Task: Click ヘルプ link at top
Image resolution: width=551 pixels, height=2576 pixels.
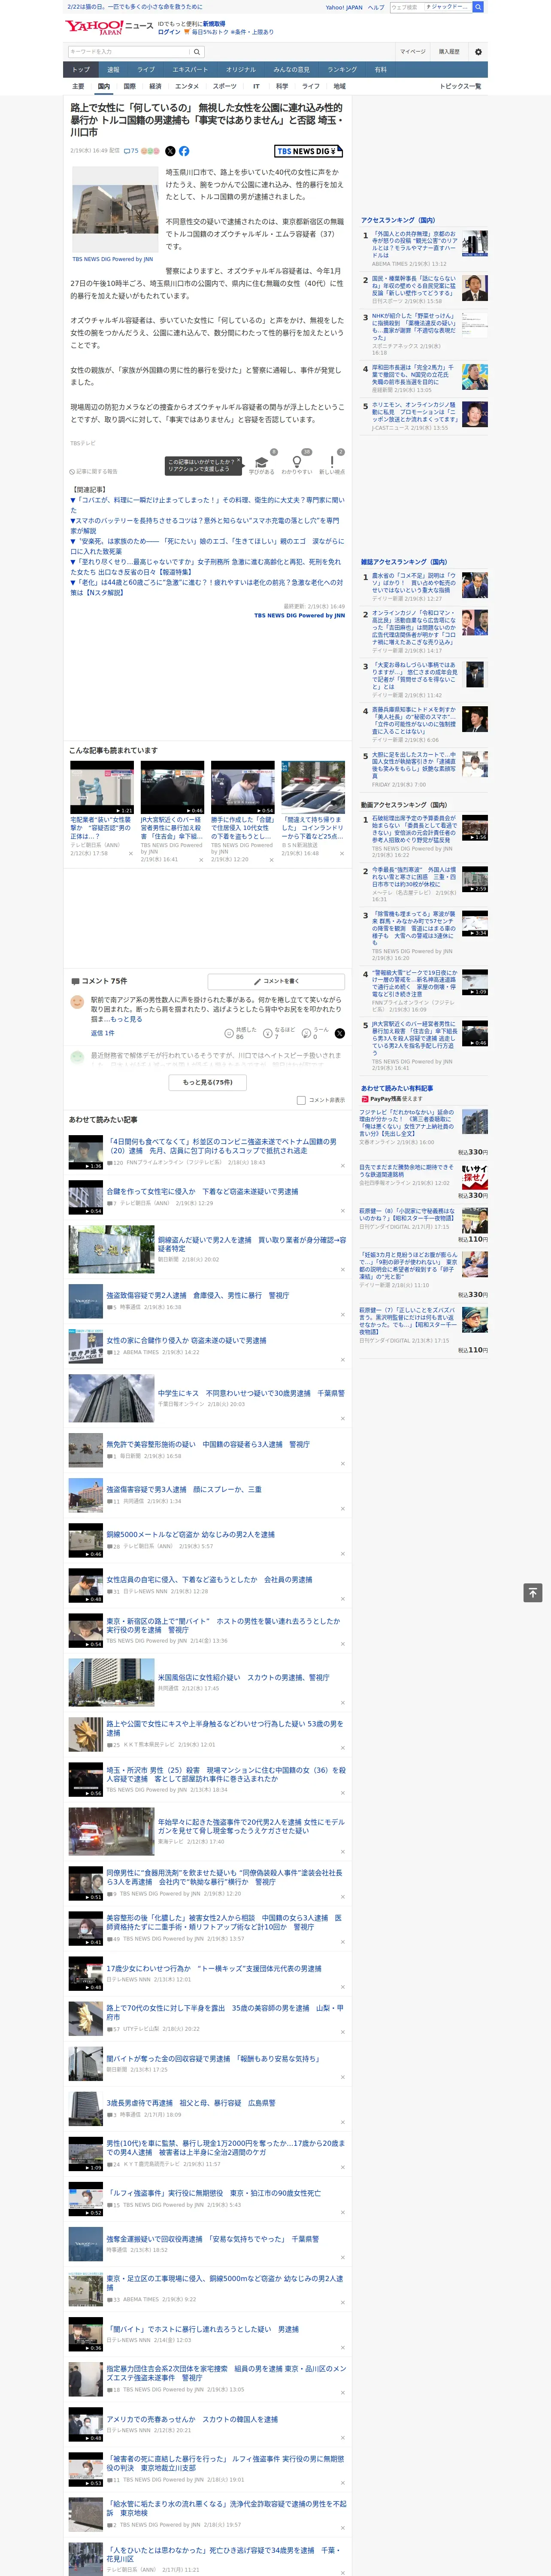Action: coord(376,7)
